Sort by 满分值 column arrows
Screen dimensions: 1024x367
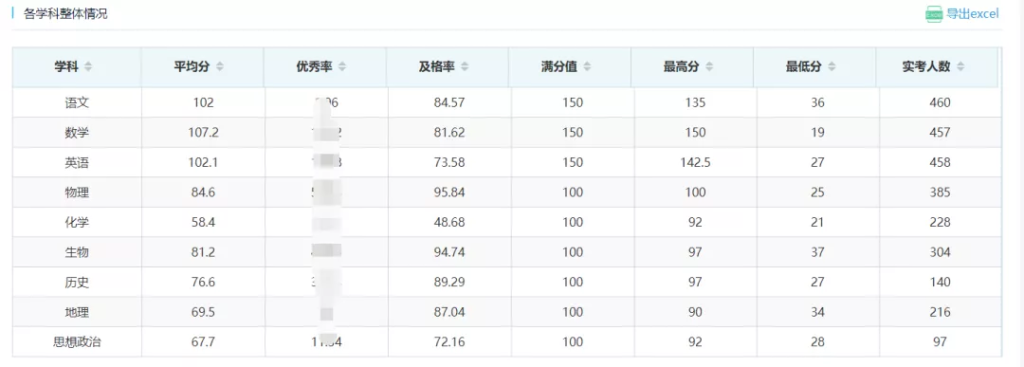tap(587, 67)
